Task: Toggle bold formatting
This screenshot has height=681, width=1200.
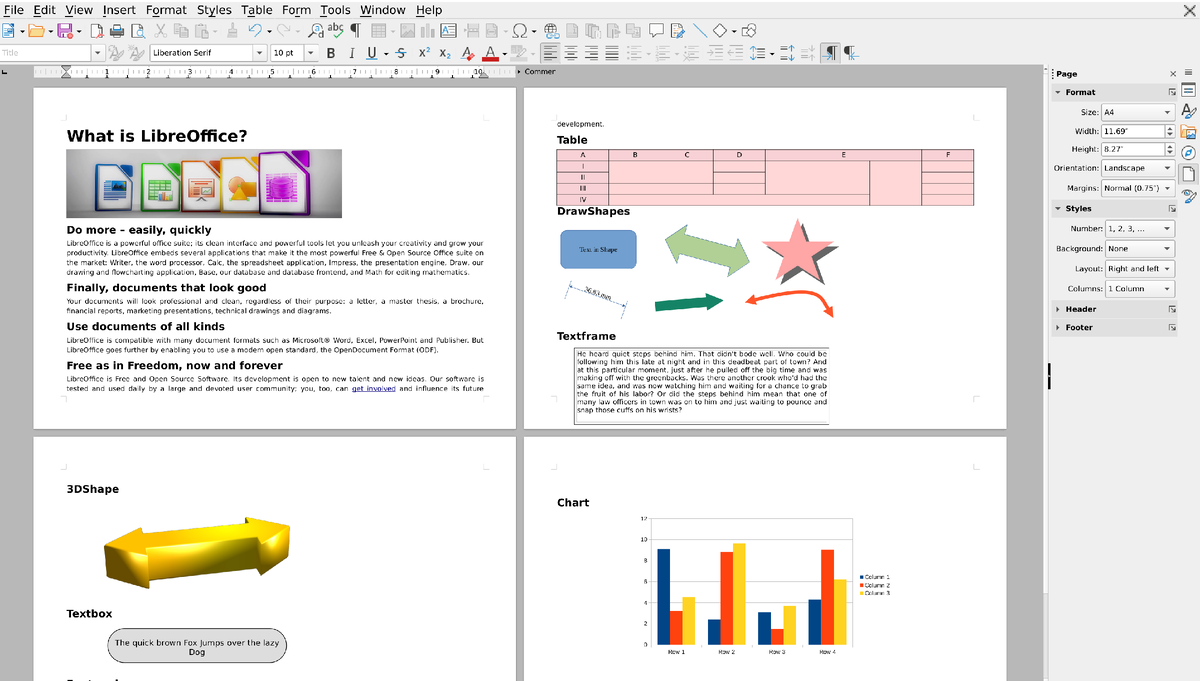Action: (x=330, y=53)
